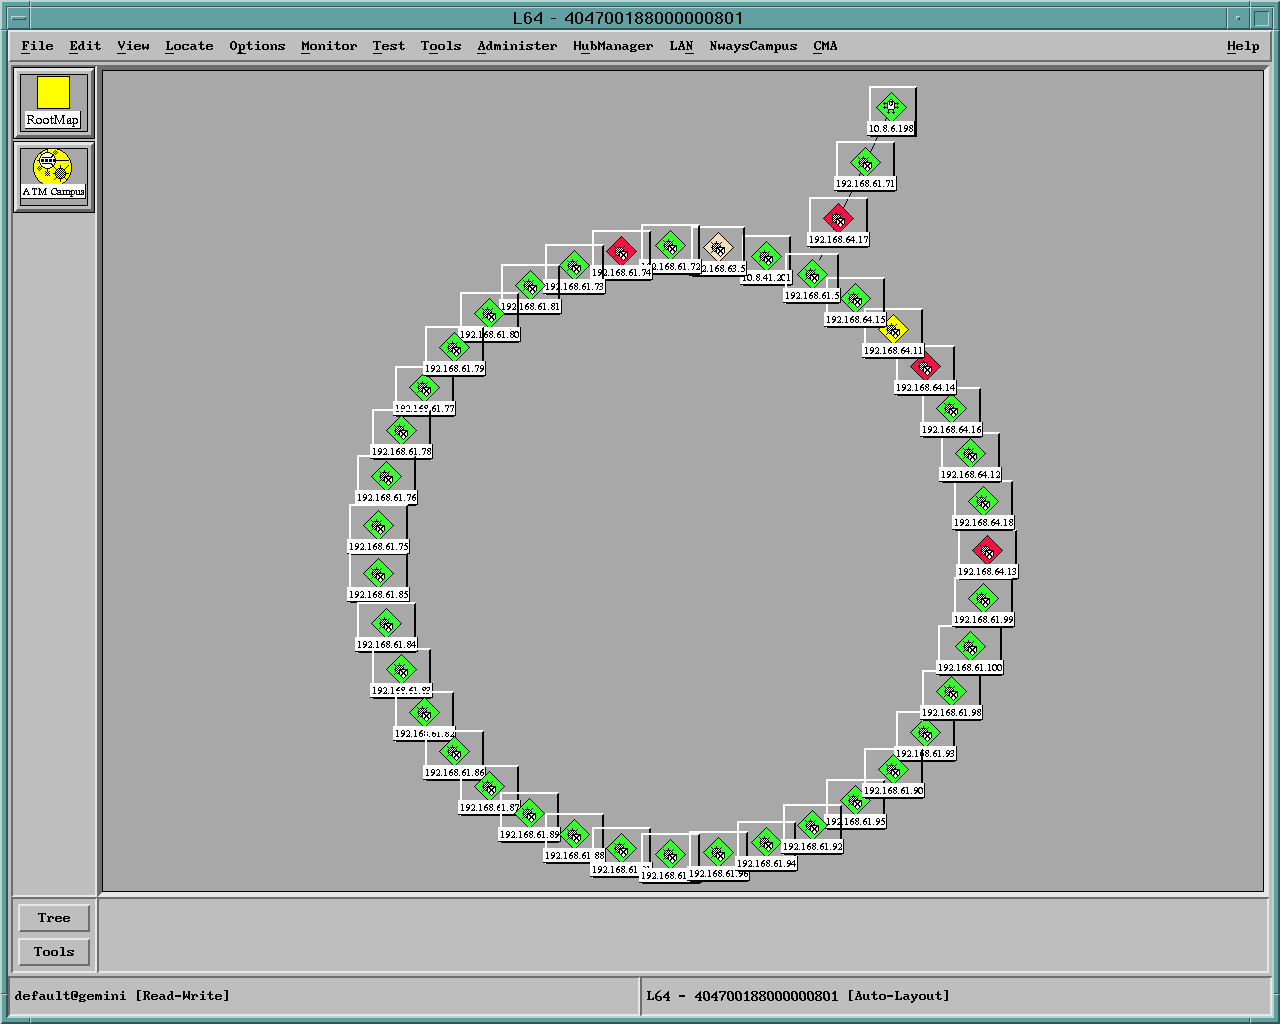The width and height of the screenshot is (1280, 1024).
Task: Select the node 10.8.6.198 at the top
Action: [x=890, y=106]
